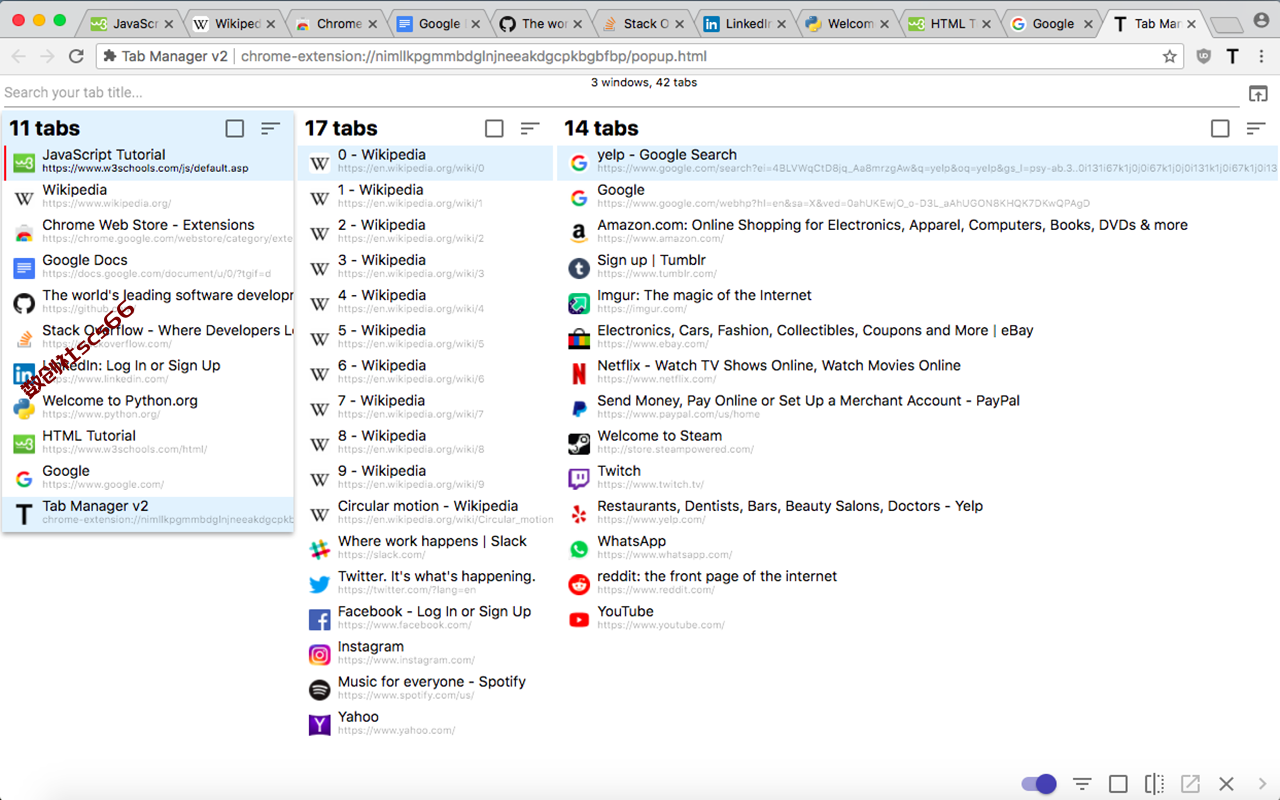Open yelp - Google Search entry

[917, 162]
